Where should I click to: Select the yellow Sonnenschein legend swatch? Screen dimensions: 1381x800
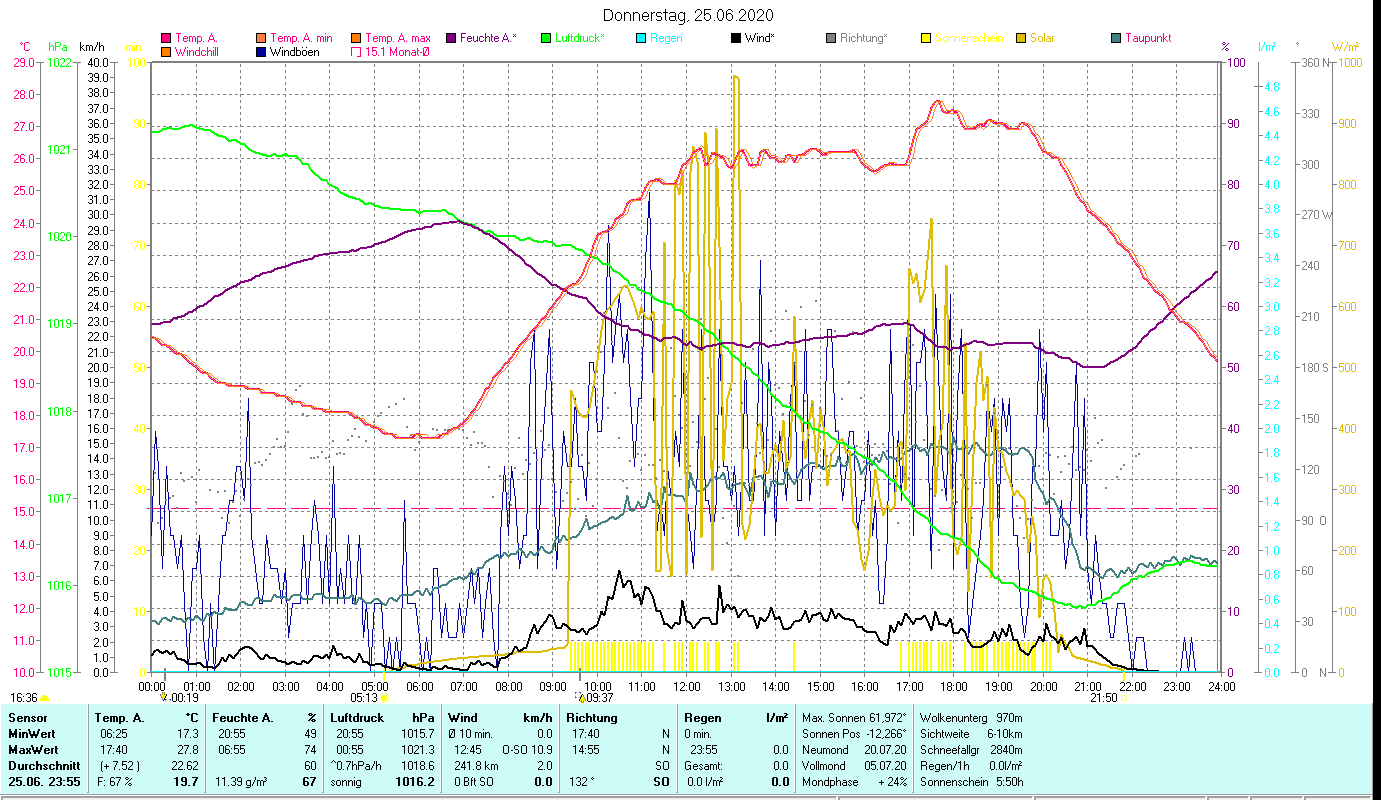tap(926, 38)
